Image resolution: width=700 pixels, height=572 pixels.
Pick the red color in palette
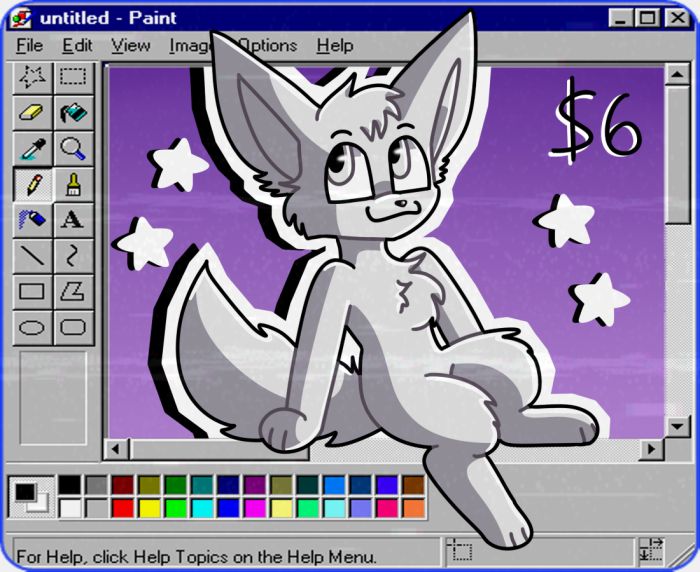point(123,508)
